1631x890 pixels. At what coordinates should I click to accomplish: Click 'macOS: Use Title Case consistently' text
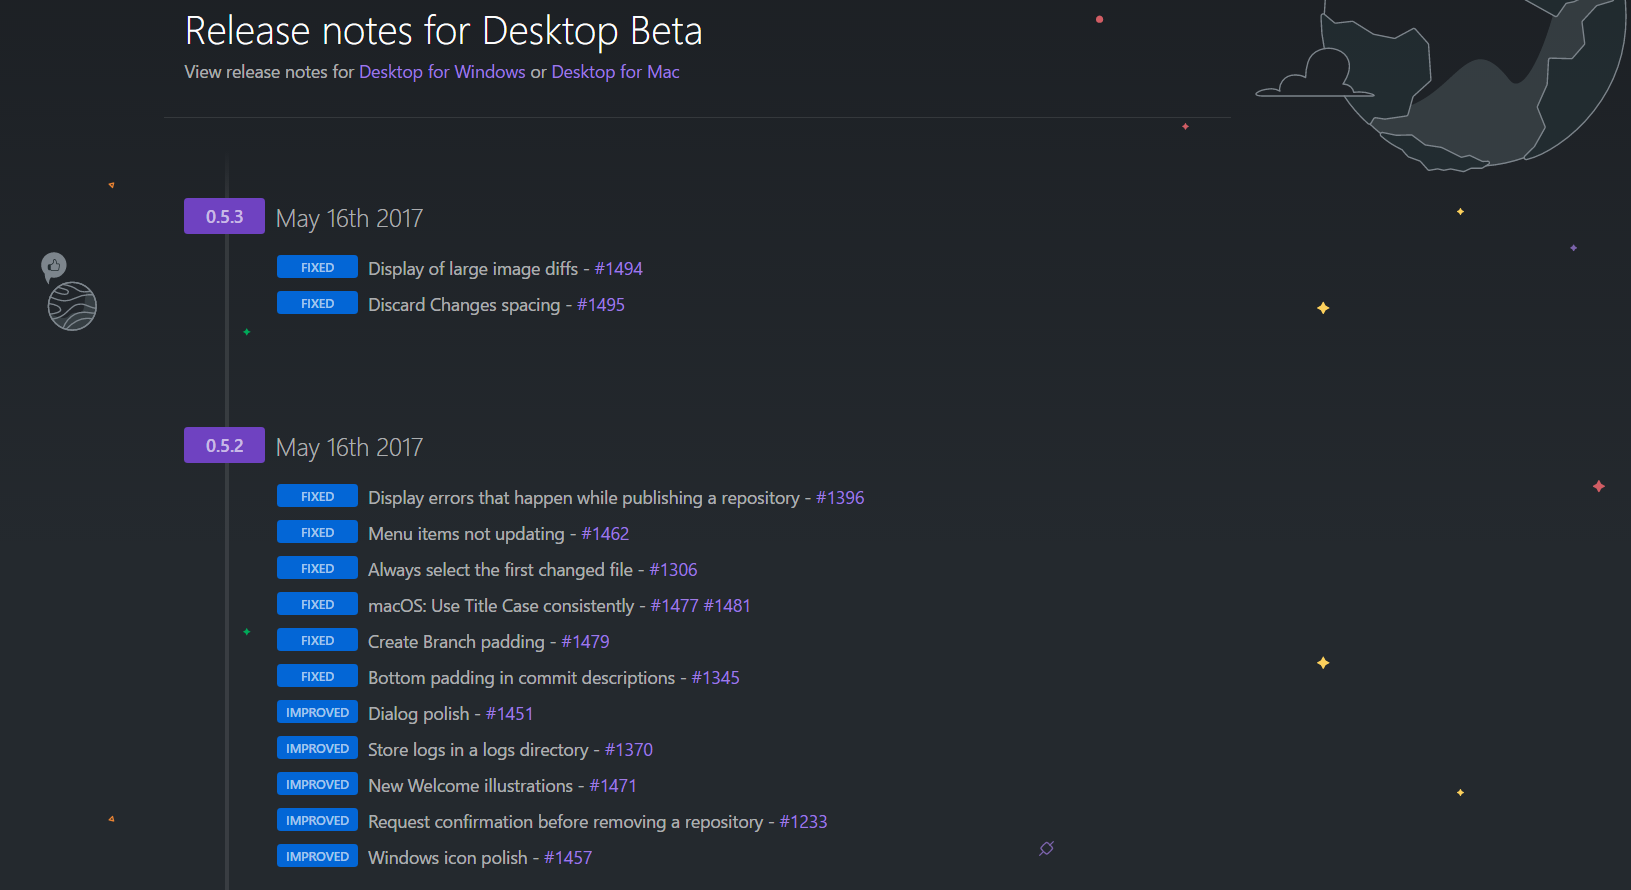click(x=501, y=606)
